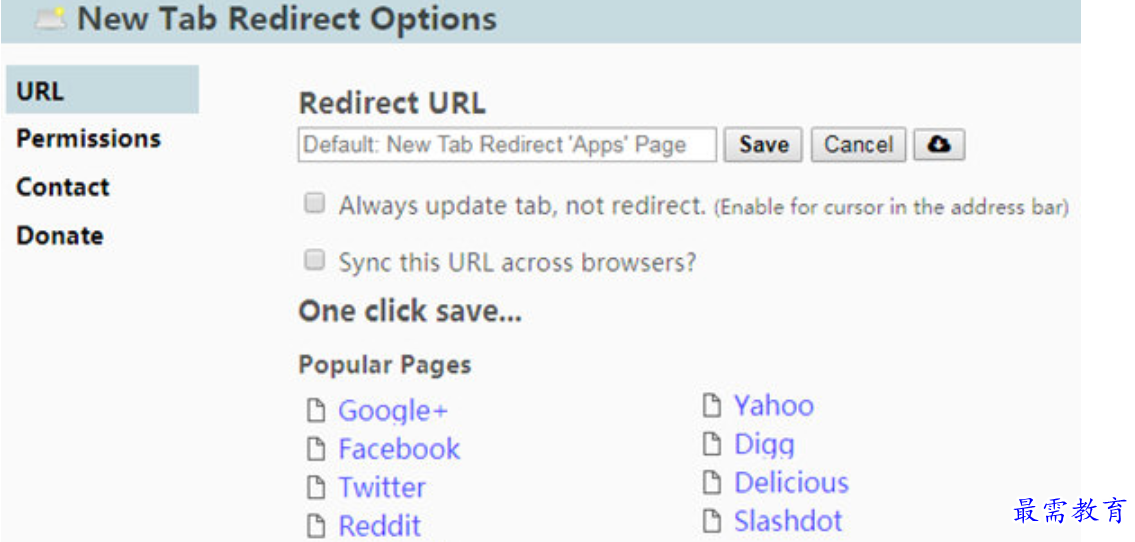The width and height of the screenshot is (1135, 542).
Task: Click the page icon beside Digg
Action: pyautogui.click(x=712, y=444)
